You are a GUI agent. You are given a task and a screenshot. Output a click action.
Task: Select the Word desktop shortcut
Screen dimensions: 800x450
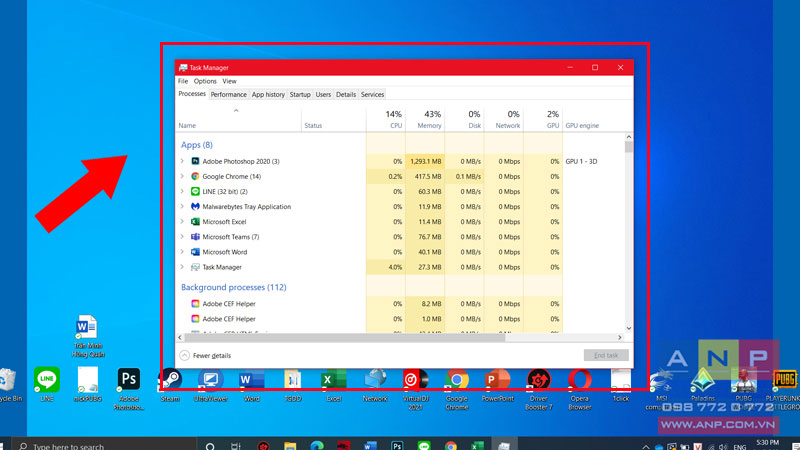click(x=252, y=385)
